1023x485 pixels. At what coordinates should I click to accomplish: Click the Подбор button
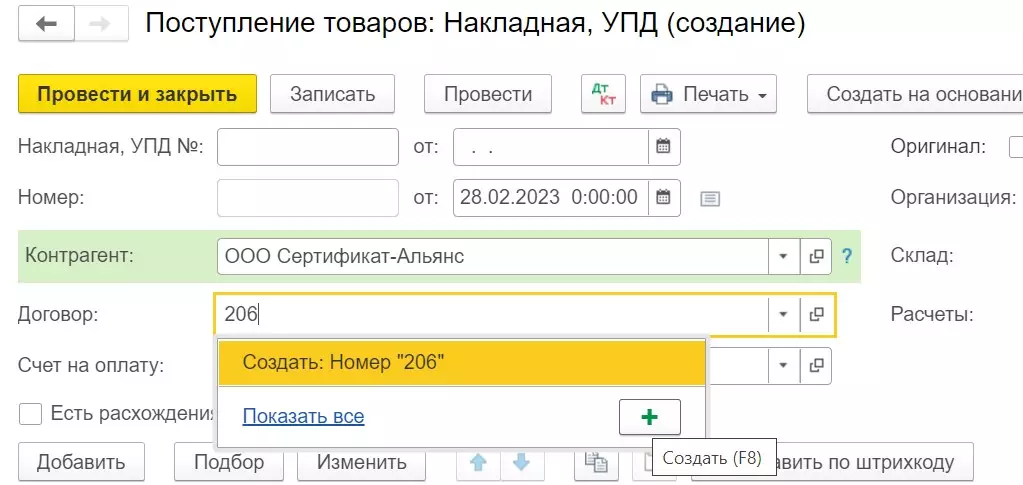tap(229, 462)
